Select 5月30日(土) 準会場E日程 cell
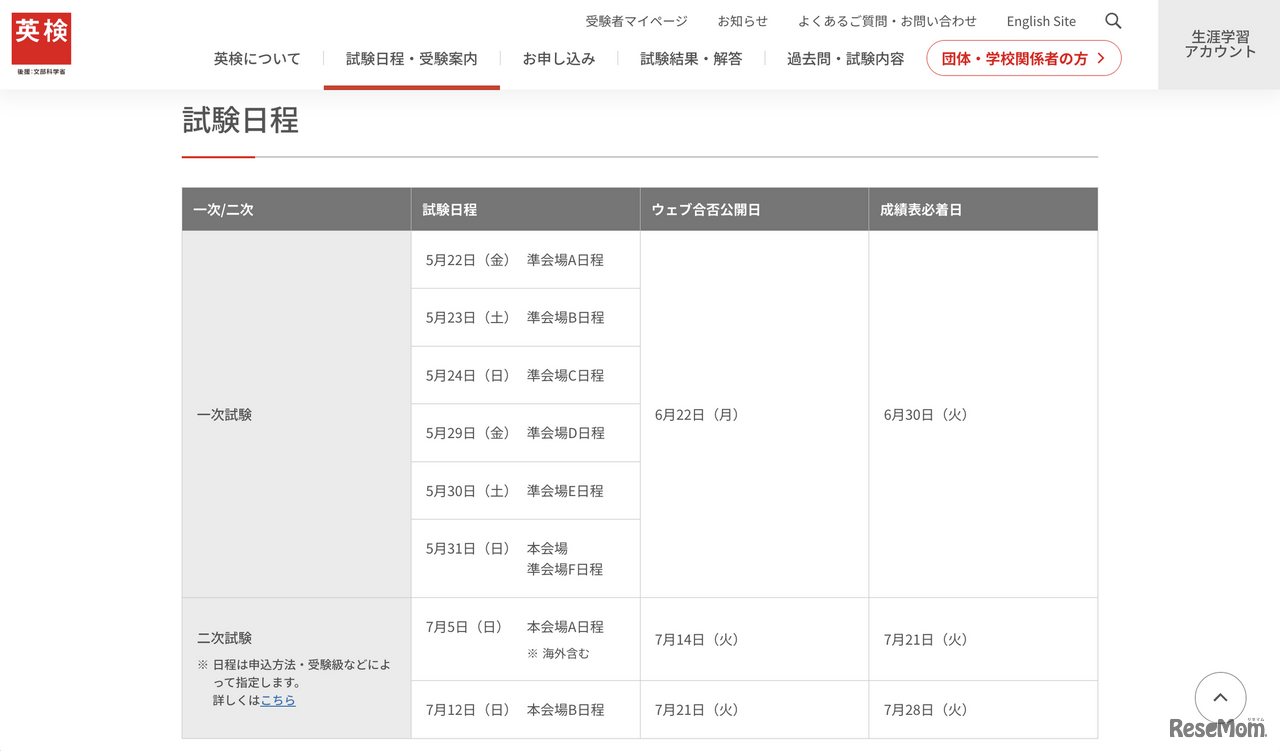1280x751 pixels. 525,491
